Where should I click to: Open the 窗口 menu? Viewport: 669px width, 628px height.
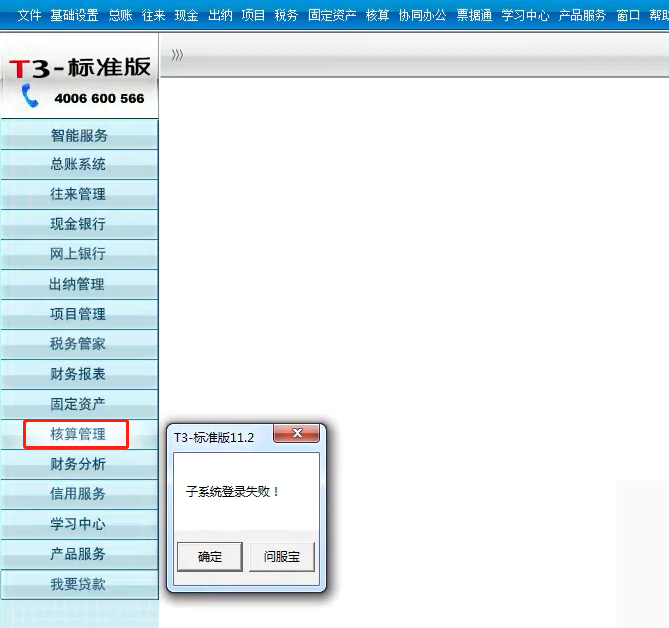pyautogui.click(x=628, y=15)
